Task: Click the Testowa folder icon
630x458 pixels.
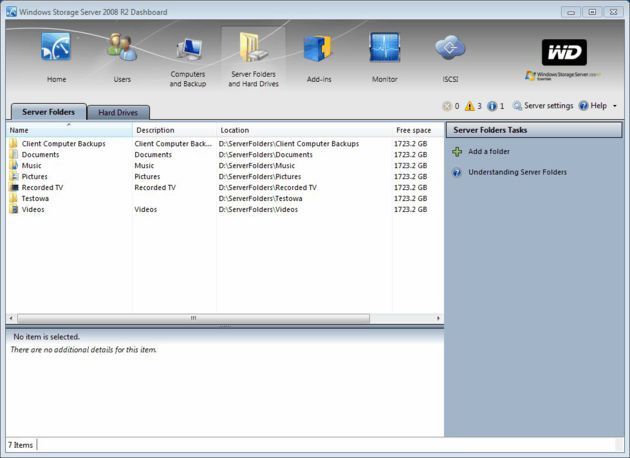Action: tap(14, 198)
